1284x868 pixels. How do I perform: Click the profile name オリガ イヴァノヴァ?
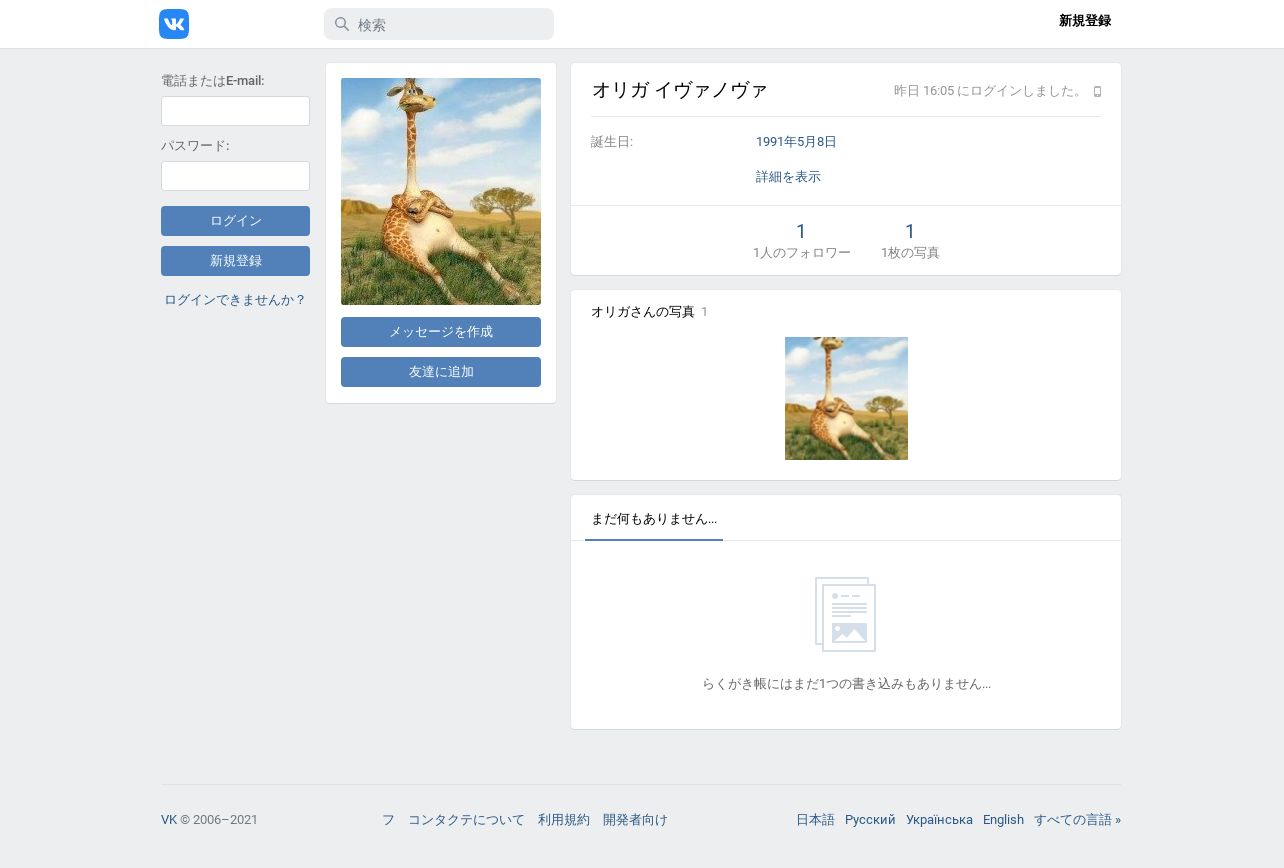click(x=680, y=90)
